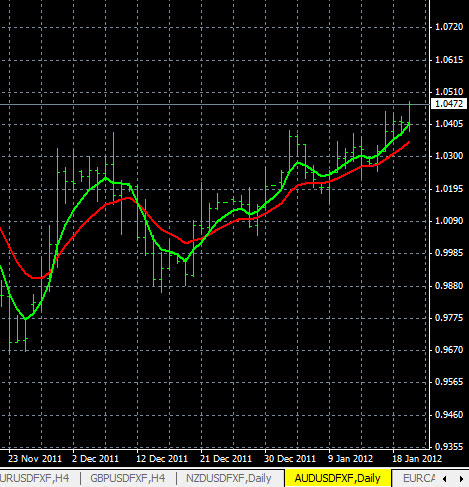The width and height of the screenshot is (469, 487).
Task: Click the 0.9460 price scale label
Action: tap(449, 415)
